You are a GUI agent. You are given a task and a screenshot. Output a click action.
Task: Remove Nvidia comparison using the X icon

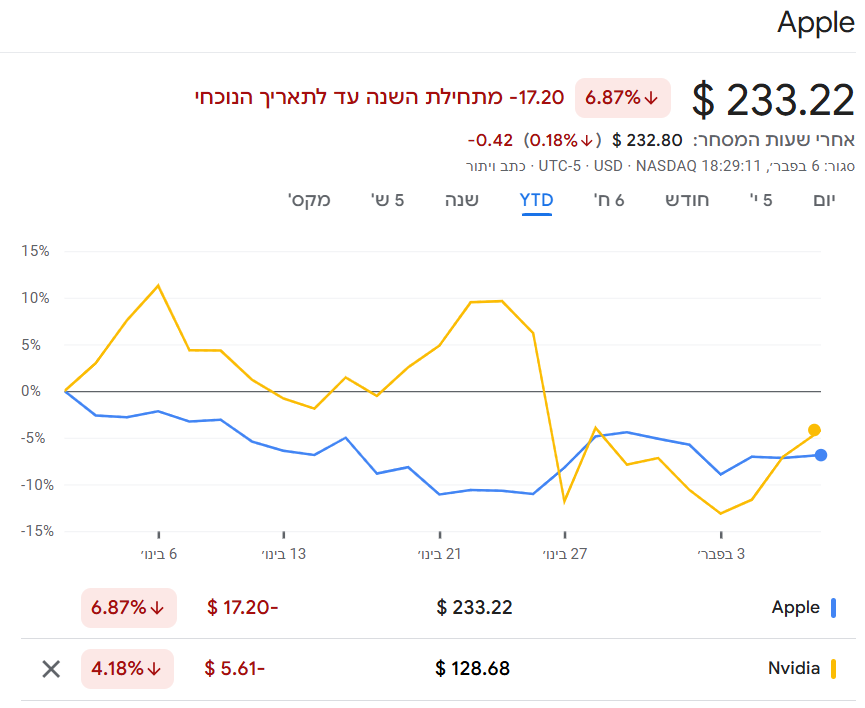[x=51, y=669]
